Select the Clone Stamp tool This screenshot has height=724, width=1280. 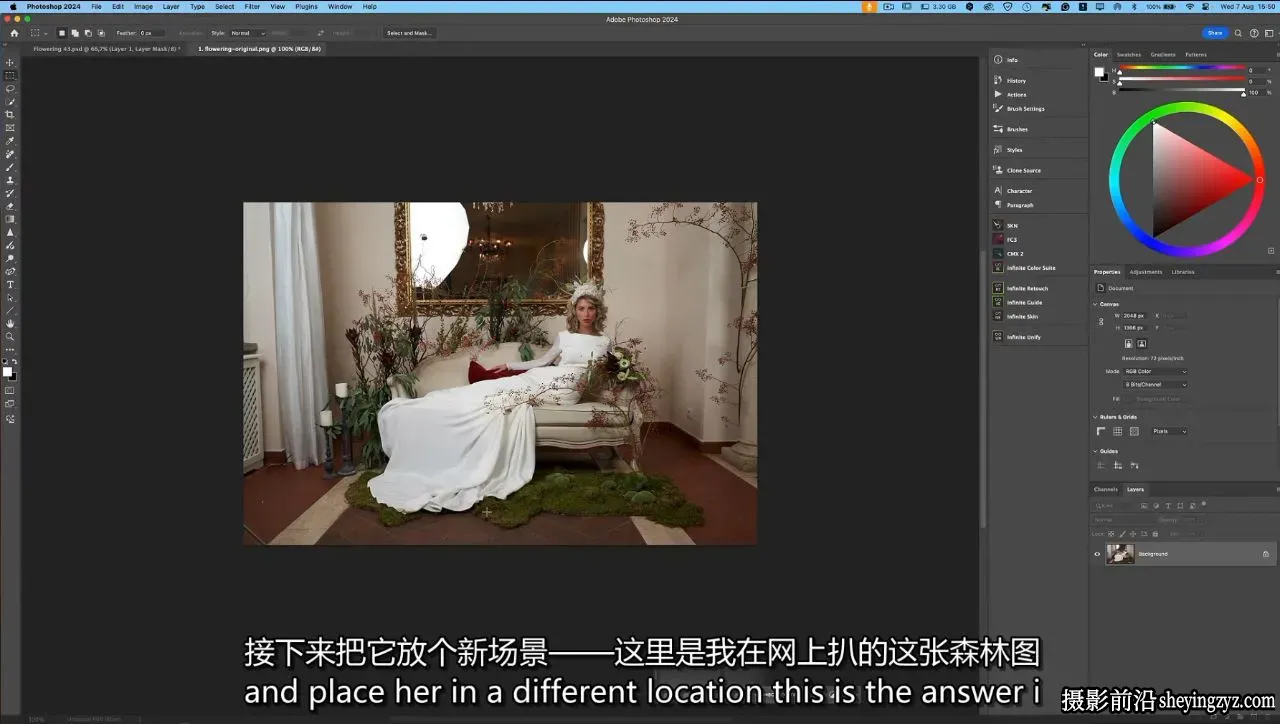[x=10, y=180]
